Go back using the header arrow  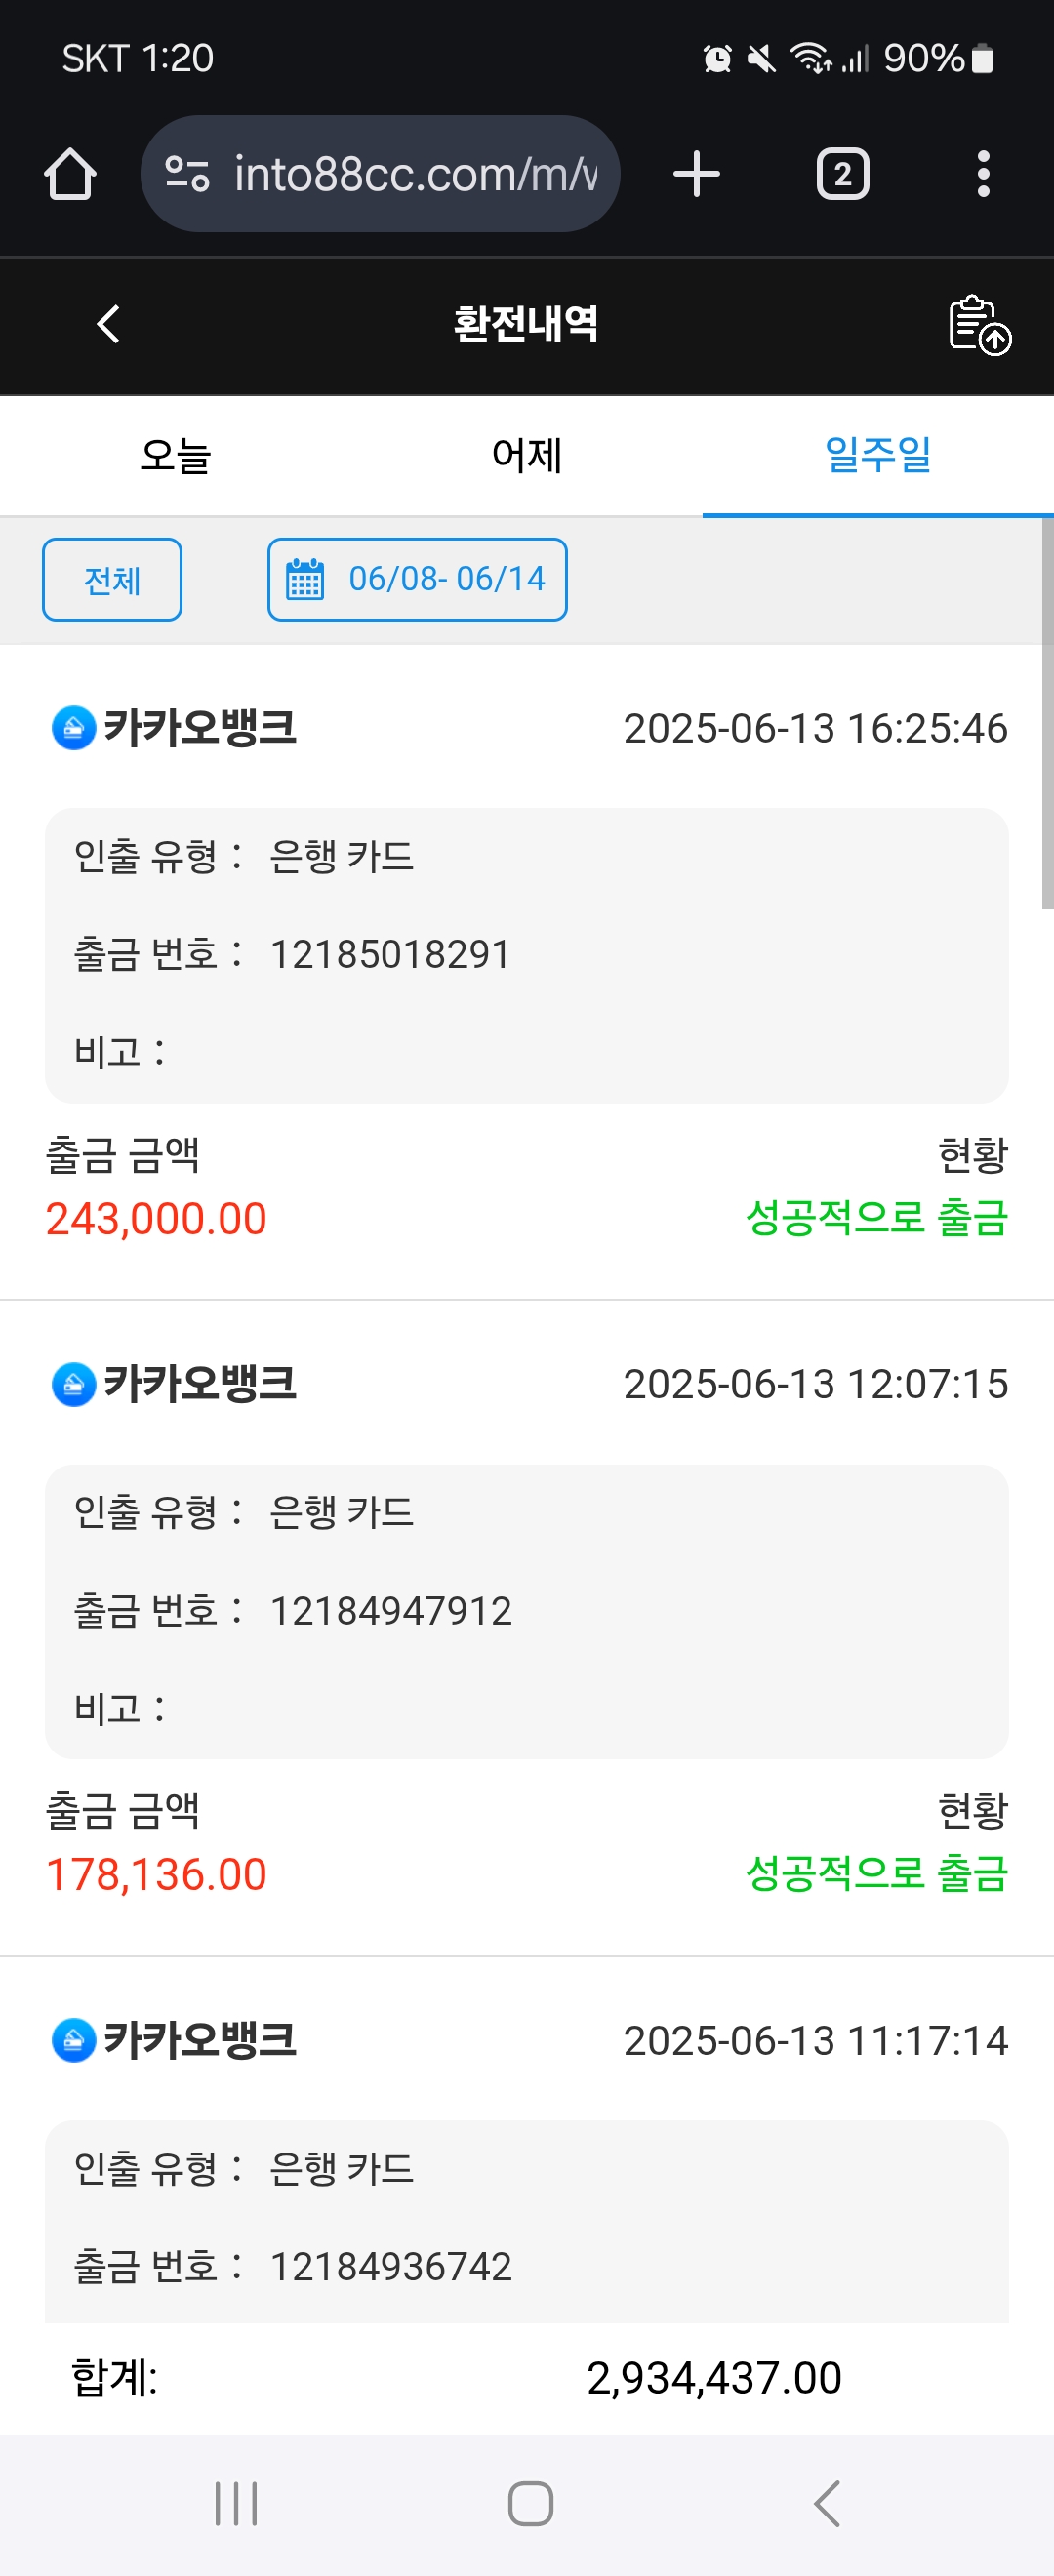coord(108,324)
